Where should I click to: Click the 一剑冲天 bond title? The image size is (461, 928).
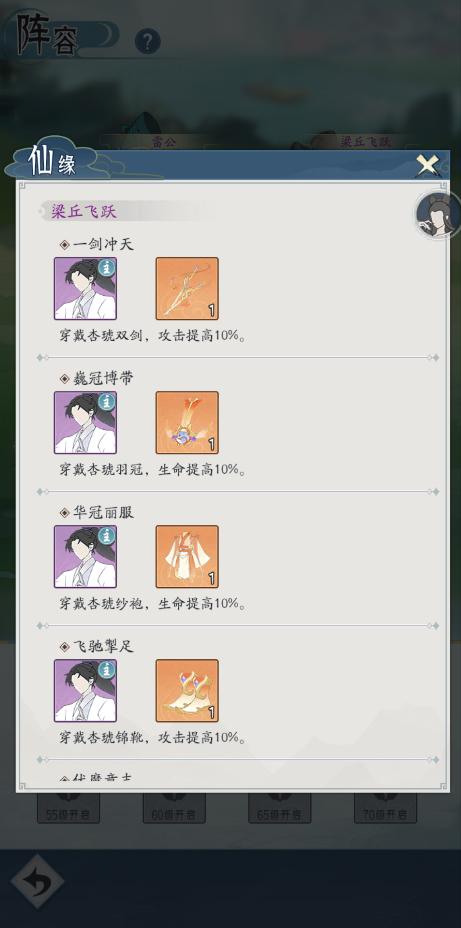[103, 244]
